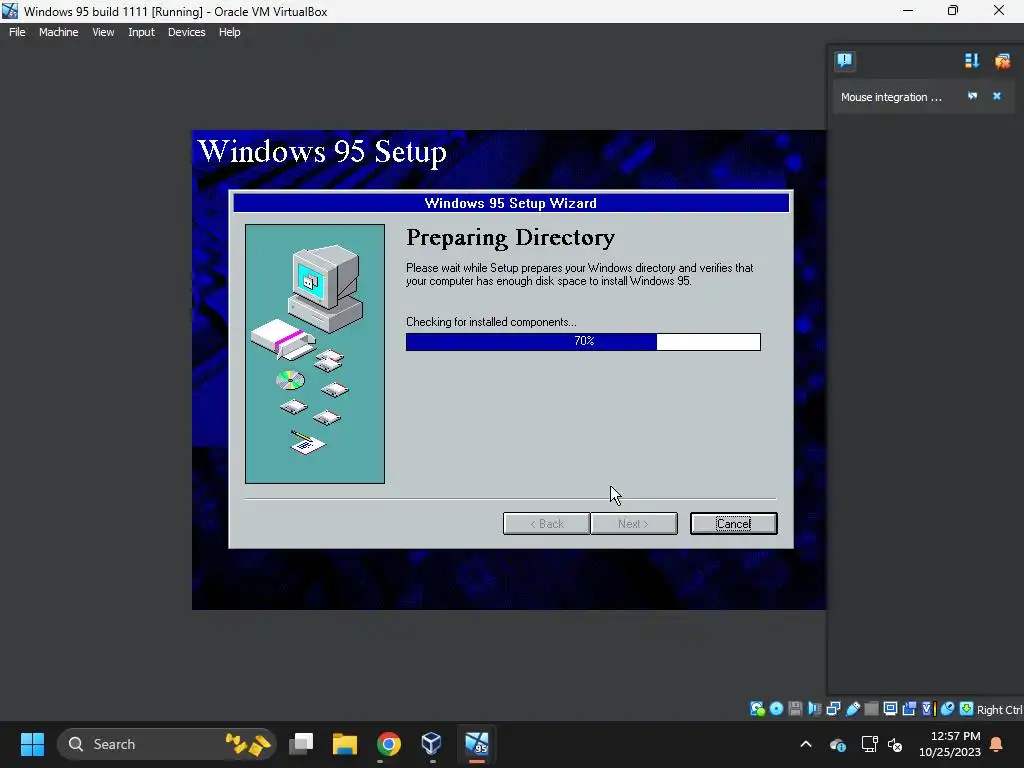Minimize the VirtualBox window
The height and width of the screenshot is (768, 1024).
(908, 10)
